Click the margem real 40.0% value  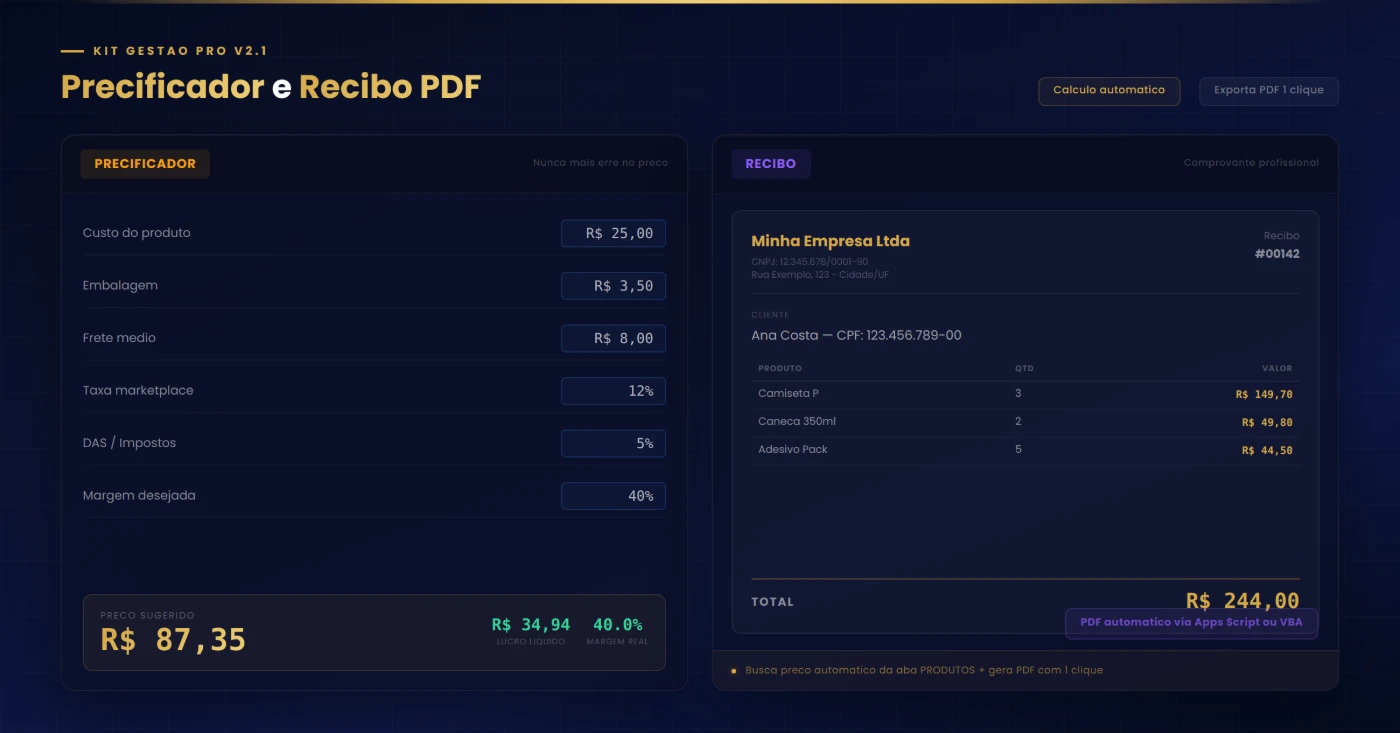(617, 625)
